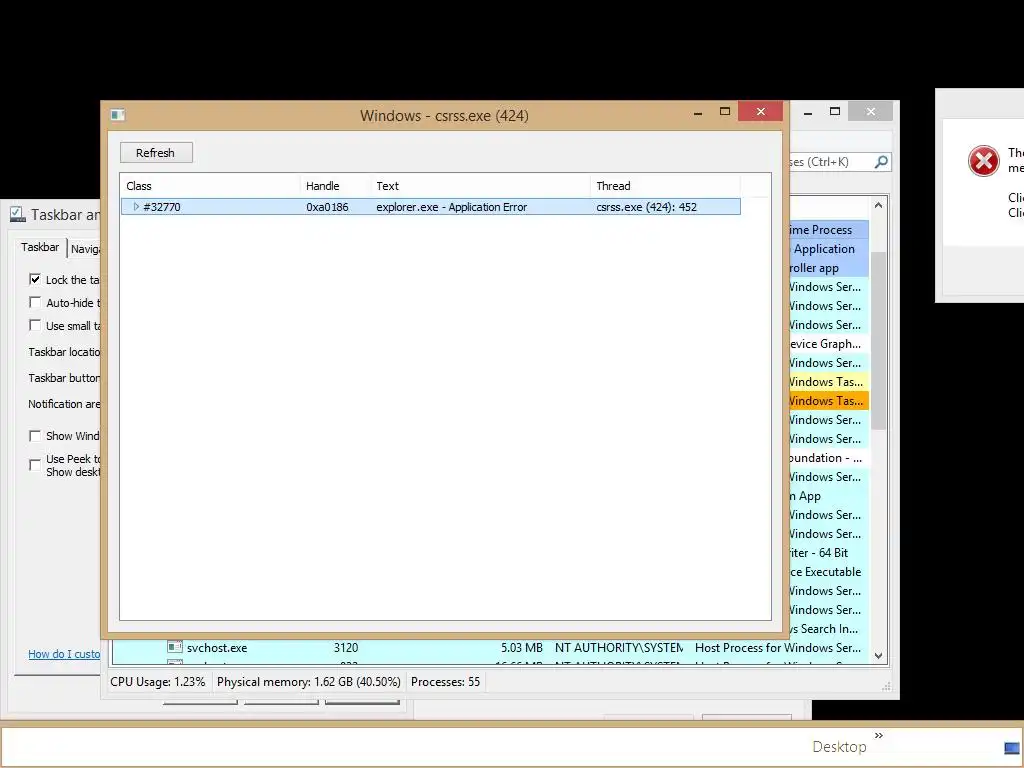Expand the Desktop toolbar chevron on the taskbar
1024x768 pixels.
[878, 736]
